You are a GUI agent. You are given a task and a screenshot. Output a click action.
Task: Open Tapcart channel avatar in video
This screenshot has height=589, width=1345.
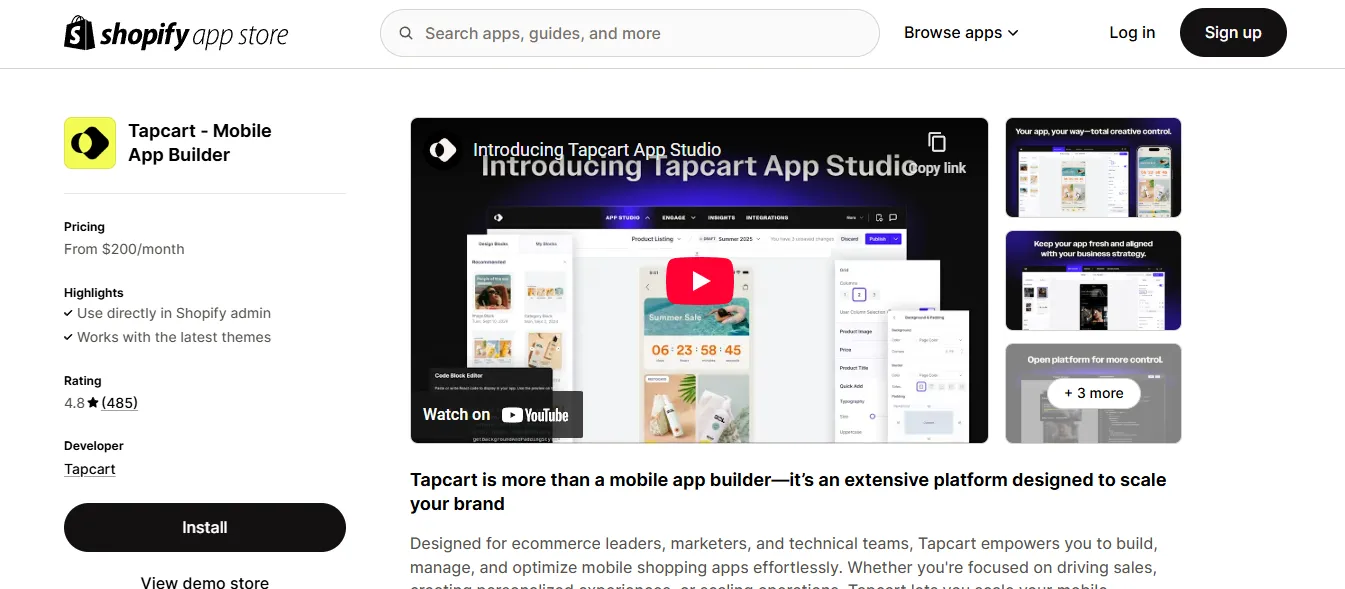tap(442, 150)
